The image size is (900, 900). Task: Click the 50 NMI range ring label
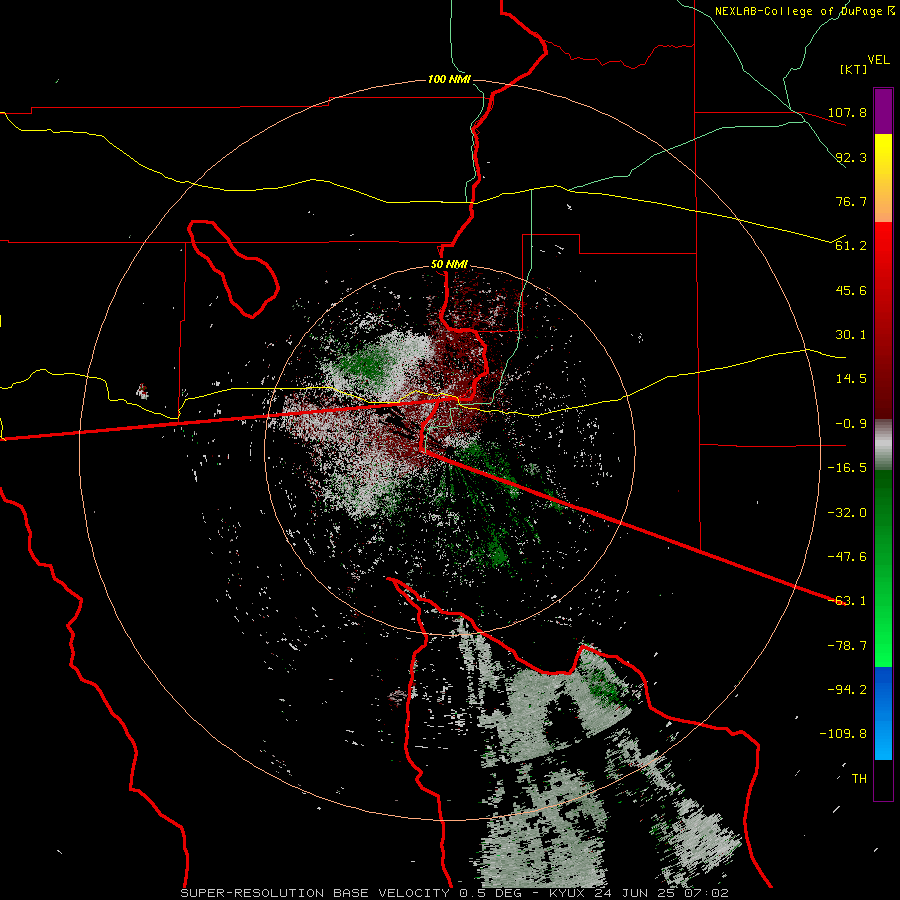(449, 265)
